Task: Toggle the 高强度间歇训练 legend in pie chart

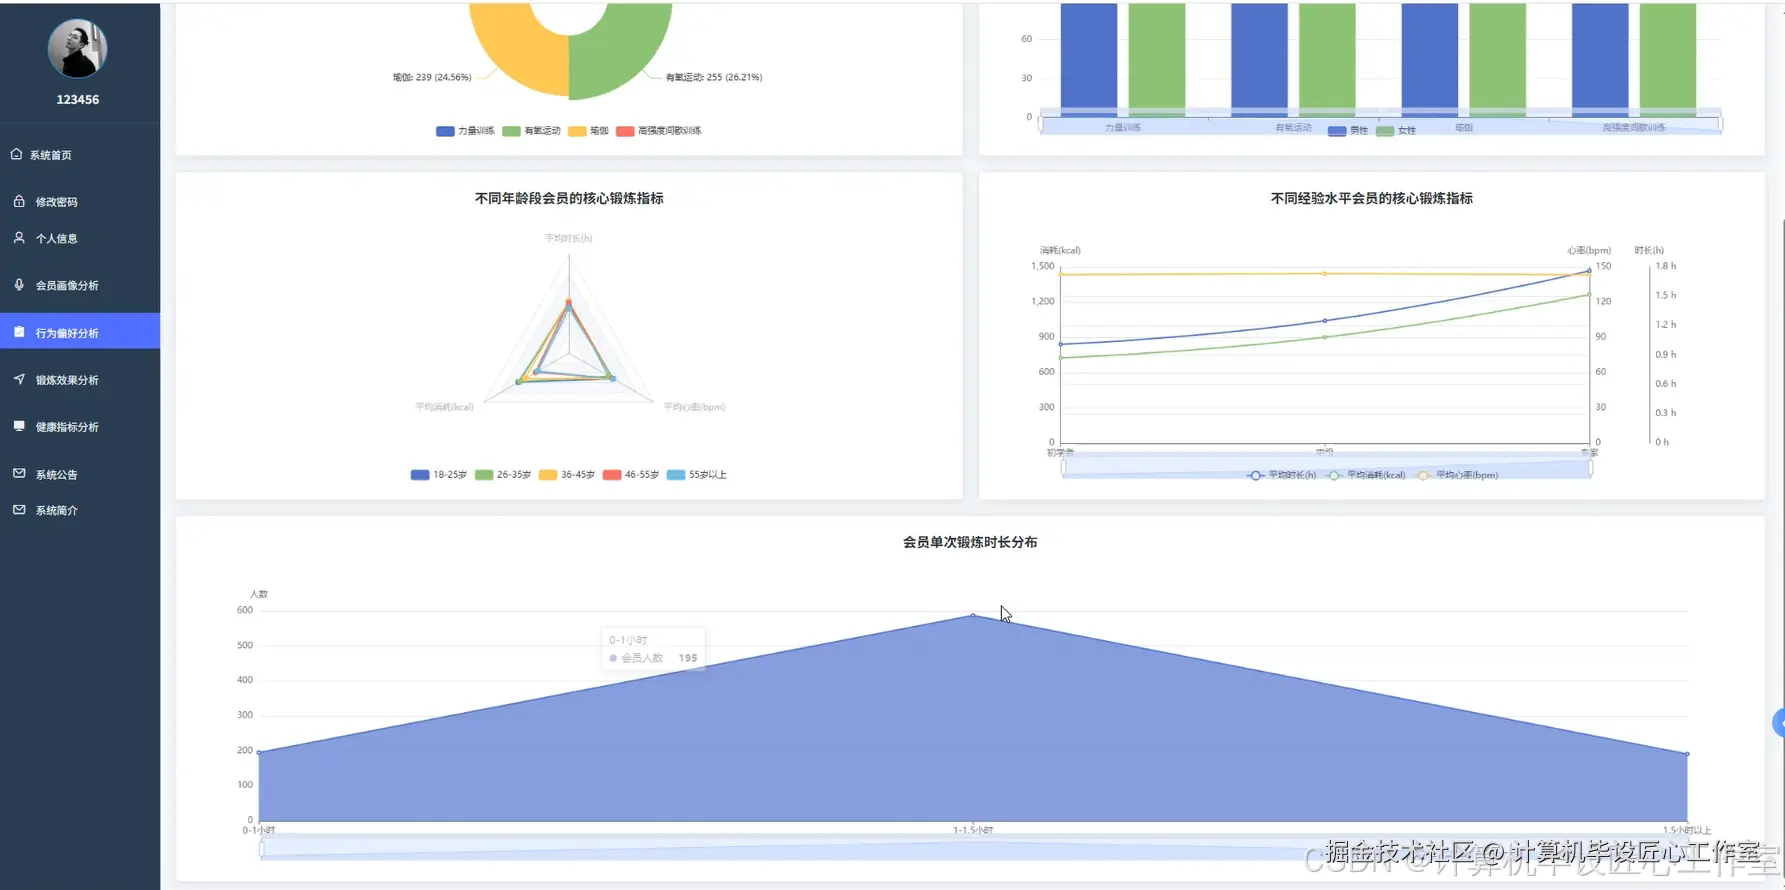Action: tap(659, 131)
